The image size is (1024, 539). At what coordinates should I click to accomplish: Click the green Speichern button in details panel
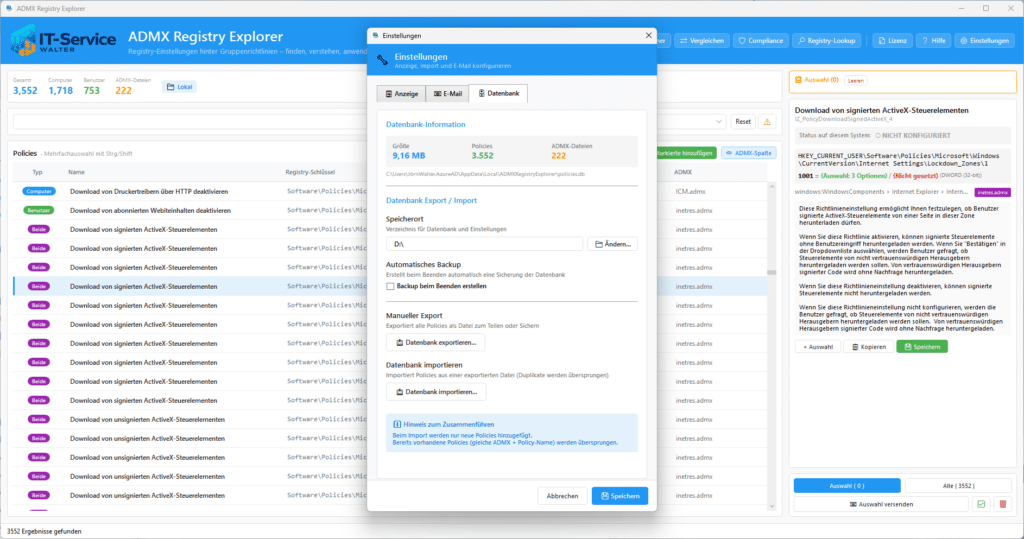921,347
